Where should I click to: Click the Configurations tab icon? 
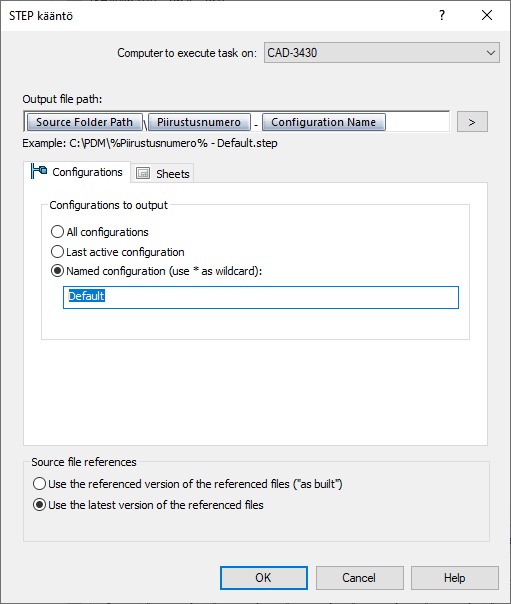point(39,171)
